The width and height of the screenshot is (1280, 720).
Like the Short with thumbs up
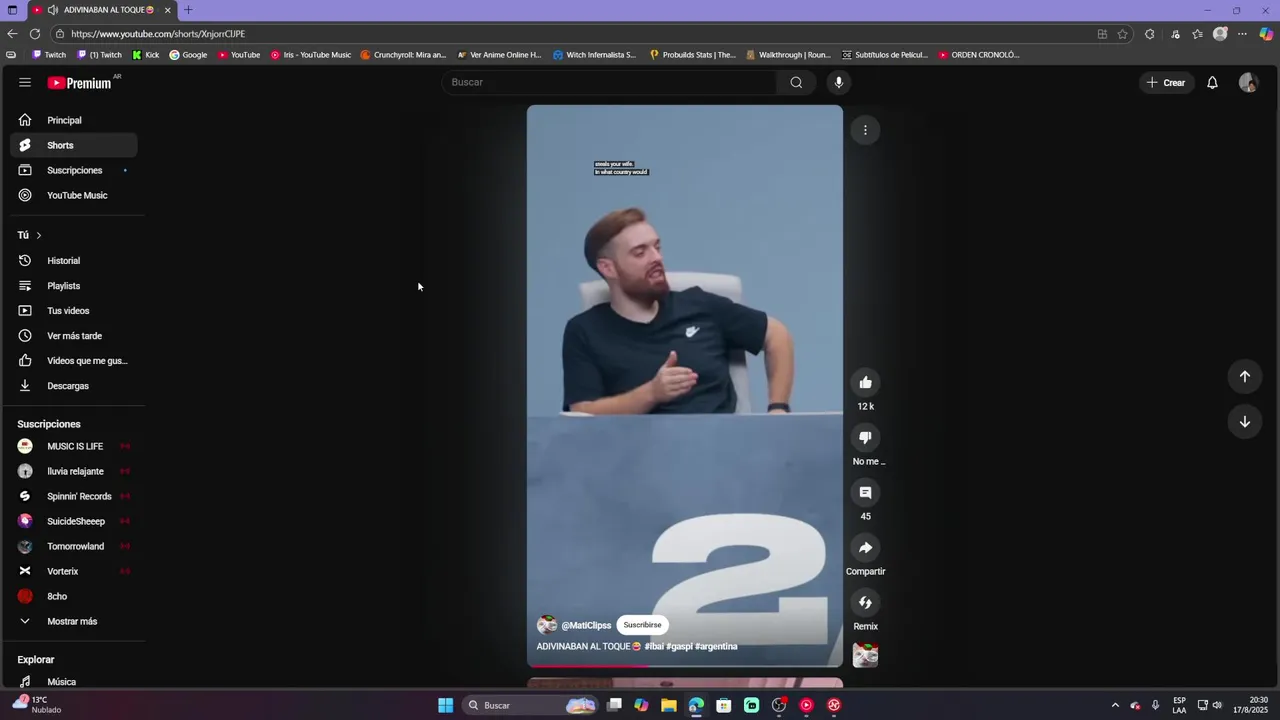click(865, 382)
